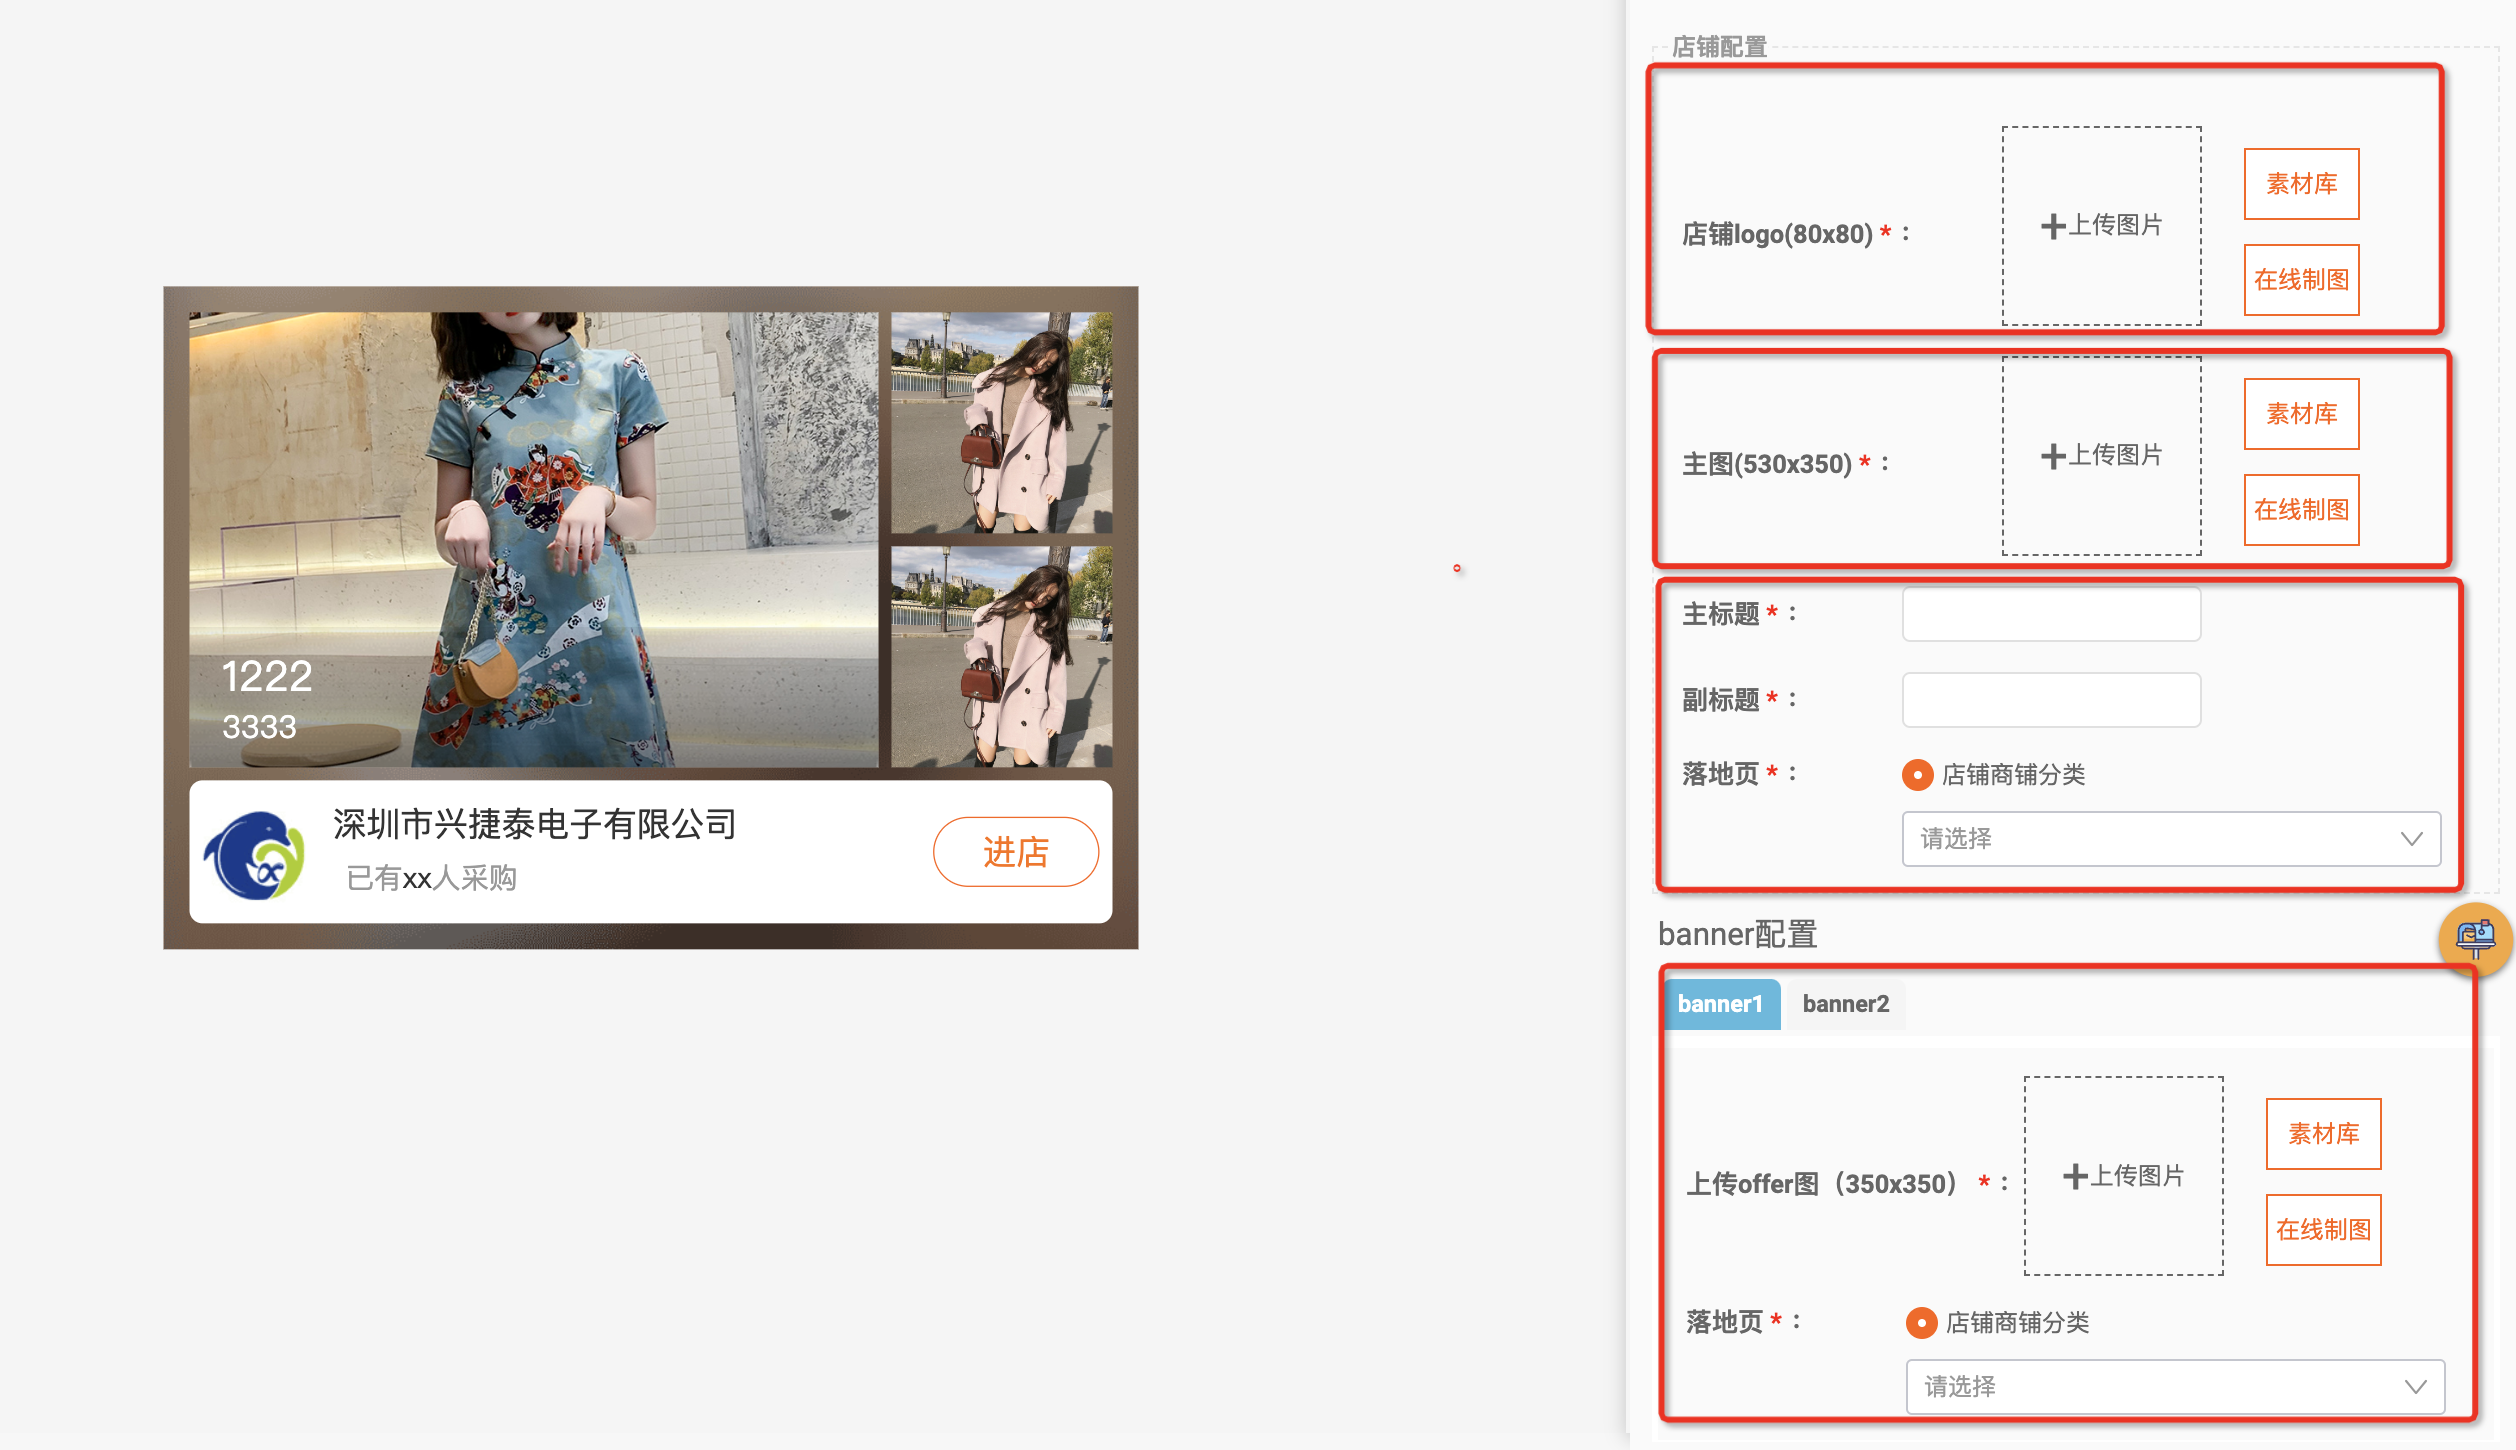The width and height of the screenshot is (2516, 1450).
Task: Click 素材库 button for store logo
Action: click(x=2301, y=184)
